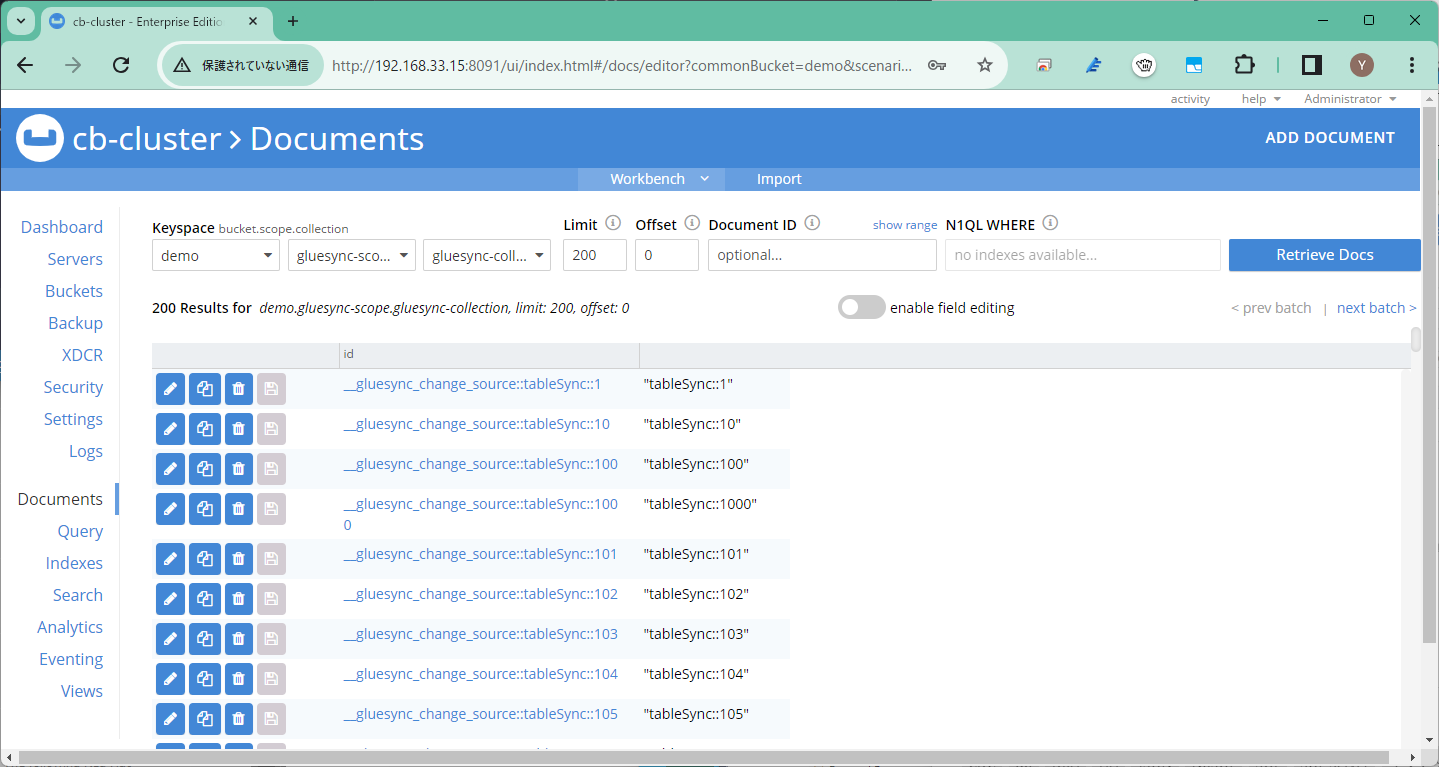Image resolution: width=1439 pixels, height=767 pixels.
Task: Open document link __gluesync_change_source::tableSync::104
Action: (x=481, y=674)
